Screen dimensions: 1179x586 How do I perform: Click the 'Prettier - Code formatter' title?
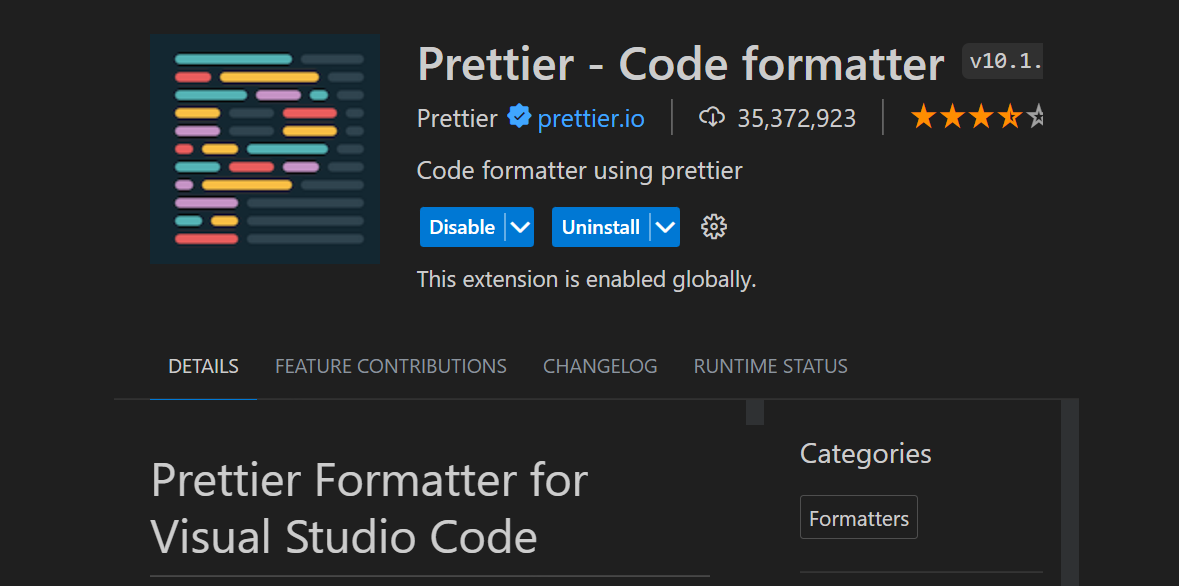(x=680, y=63)
